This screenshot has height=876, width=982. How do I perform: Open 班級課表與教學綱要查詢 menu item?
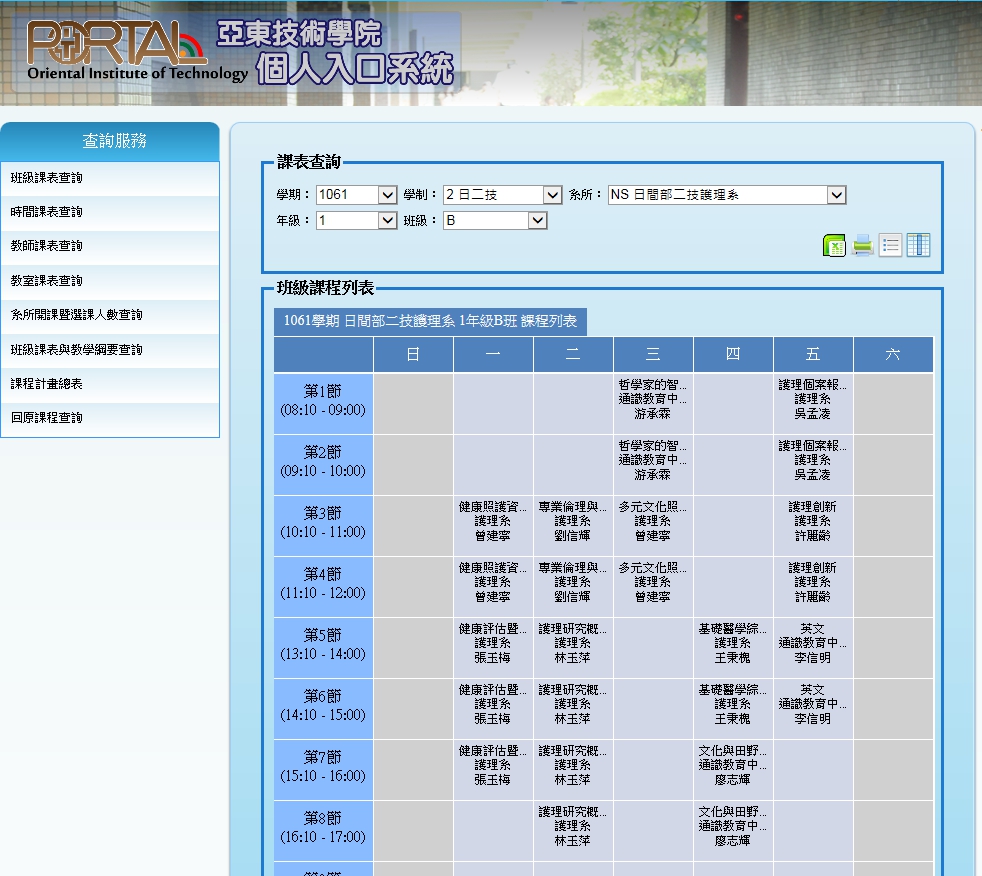[110, 350]
